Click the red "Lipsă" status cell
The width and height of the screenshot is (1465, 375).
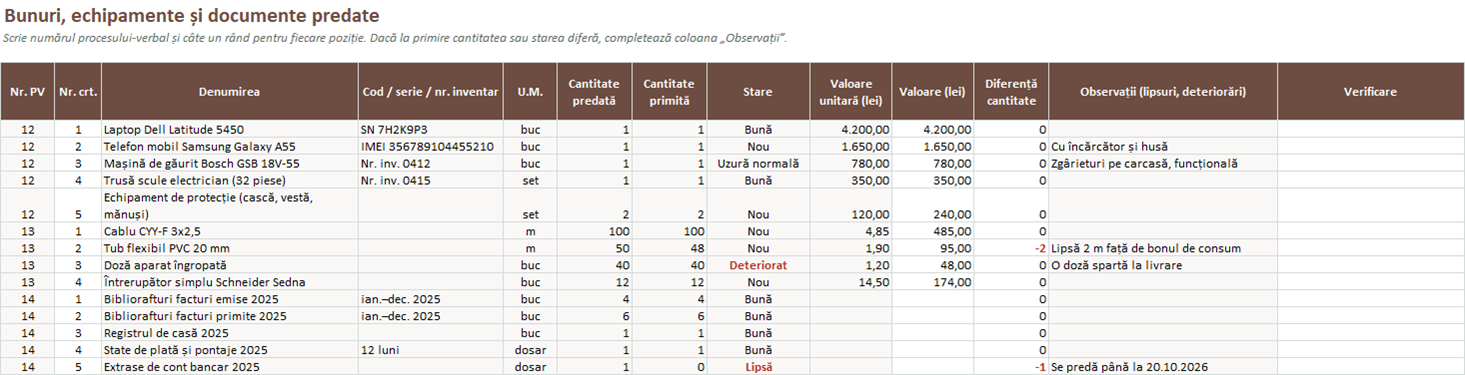(x=758, y=367)
